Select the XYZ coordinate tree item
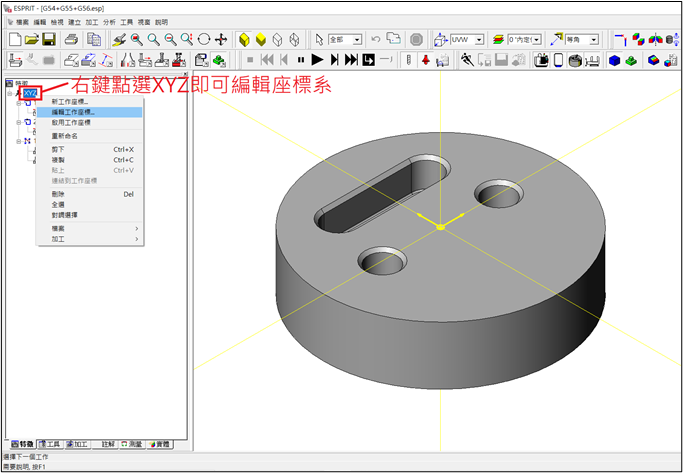Screen dimensions: 683x473 pos(30,93)
